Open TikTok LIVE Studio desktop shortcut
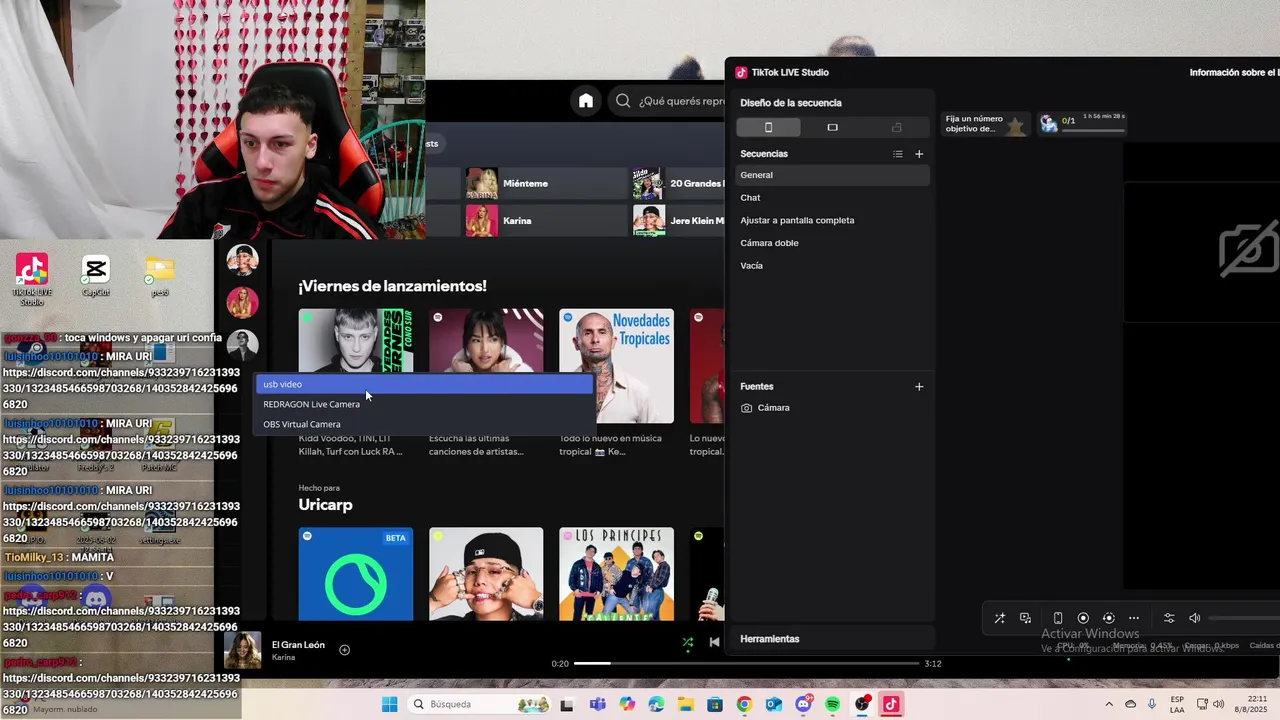Image resolution: width=1280 pixels, height=720 pixels. tap(31, 279)
